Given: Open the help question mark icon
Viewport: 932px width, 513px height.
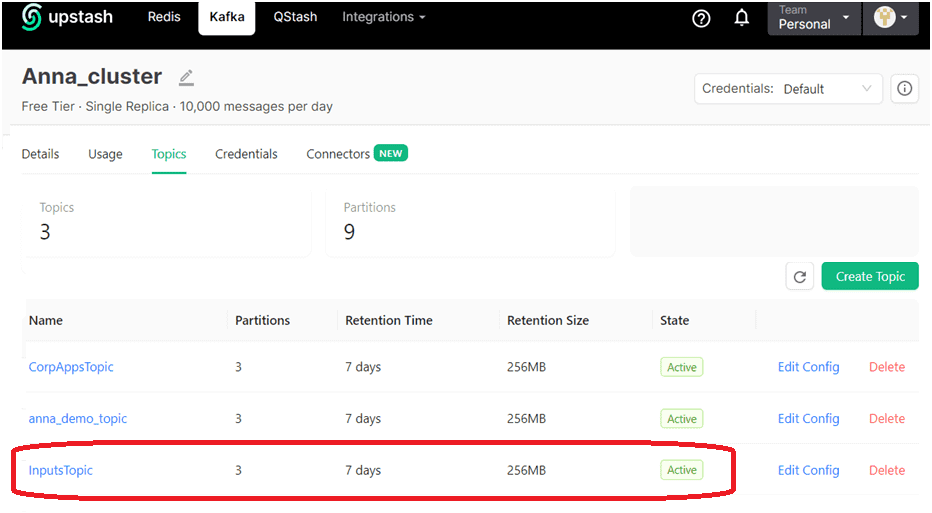Looking at the screenshot, I should (x=701, y=18).
